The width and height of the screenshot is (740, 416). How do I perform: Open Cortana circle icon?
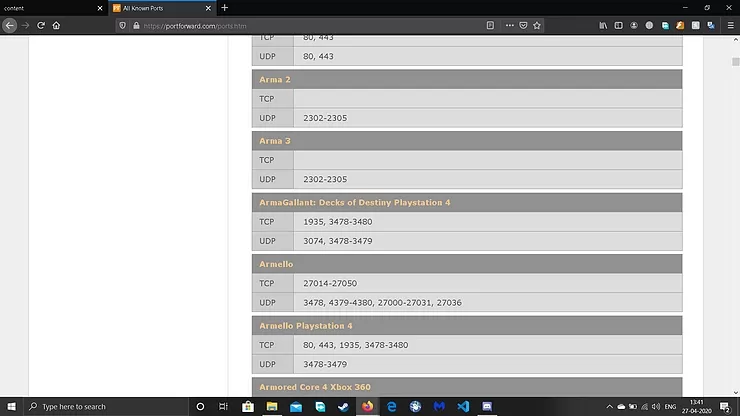pos(200,406)
